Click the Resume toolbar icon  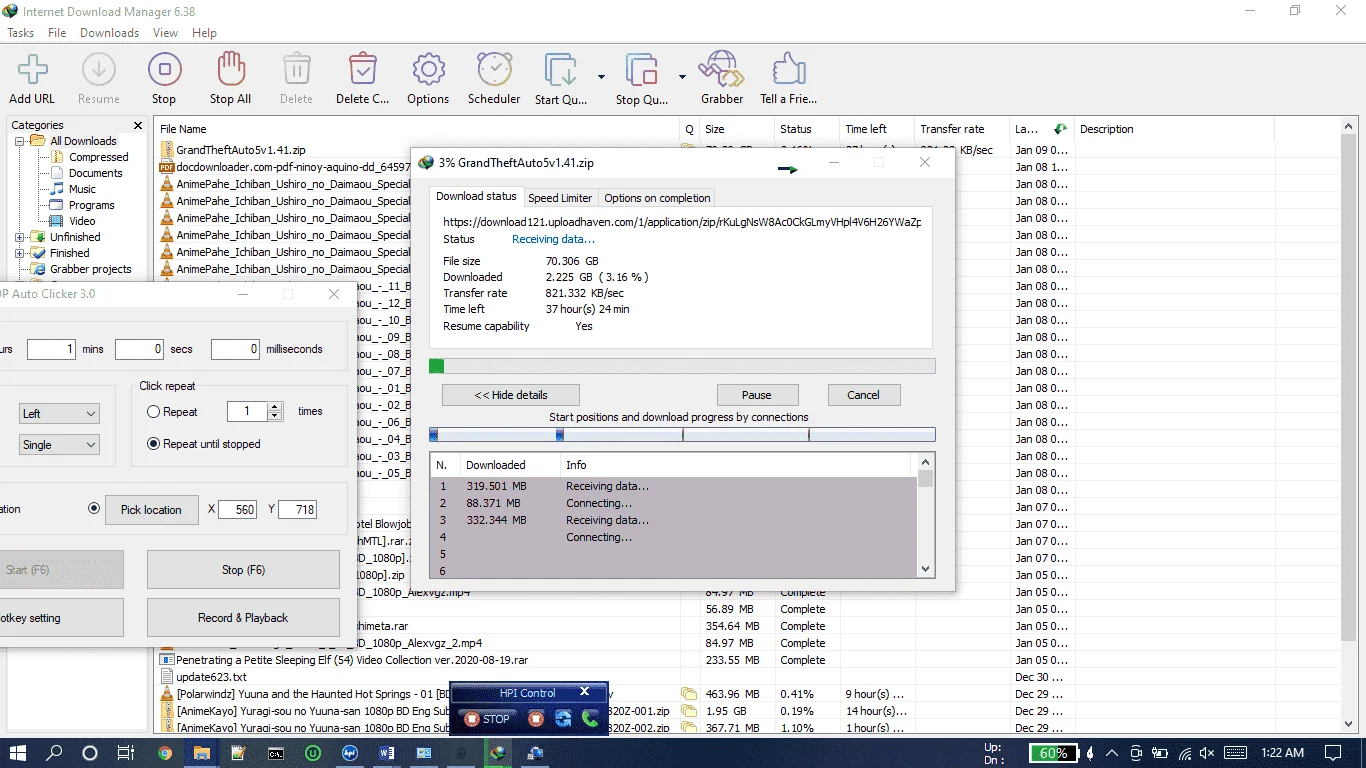click(x=98, y=70)
